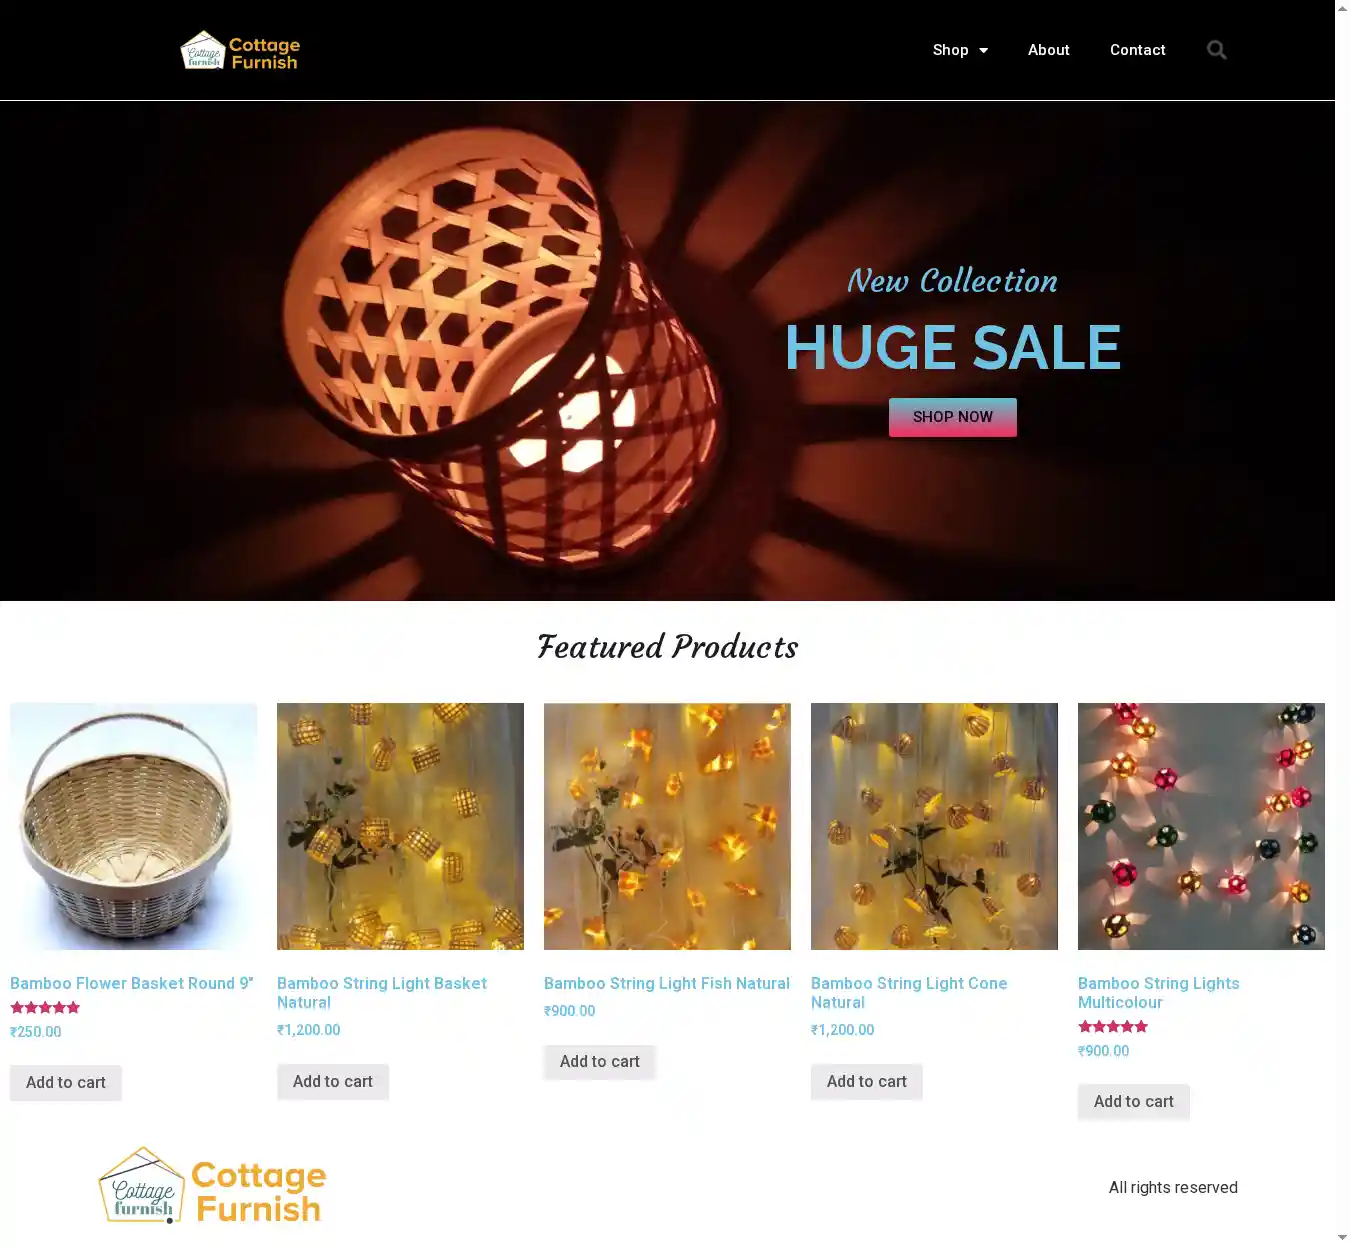Screen dimensions: 1350x1247
Task: Add Bamboo String Light Basket Natural to cart
Action: click(333, 1082)
